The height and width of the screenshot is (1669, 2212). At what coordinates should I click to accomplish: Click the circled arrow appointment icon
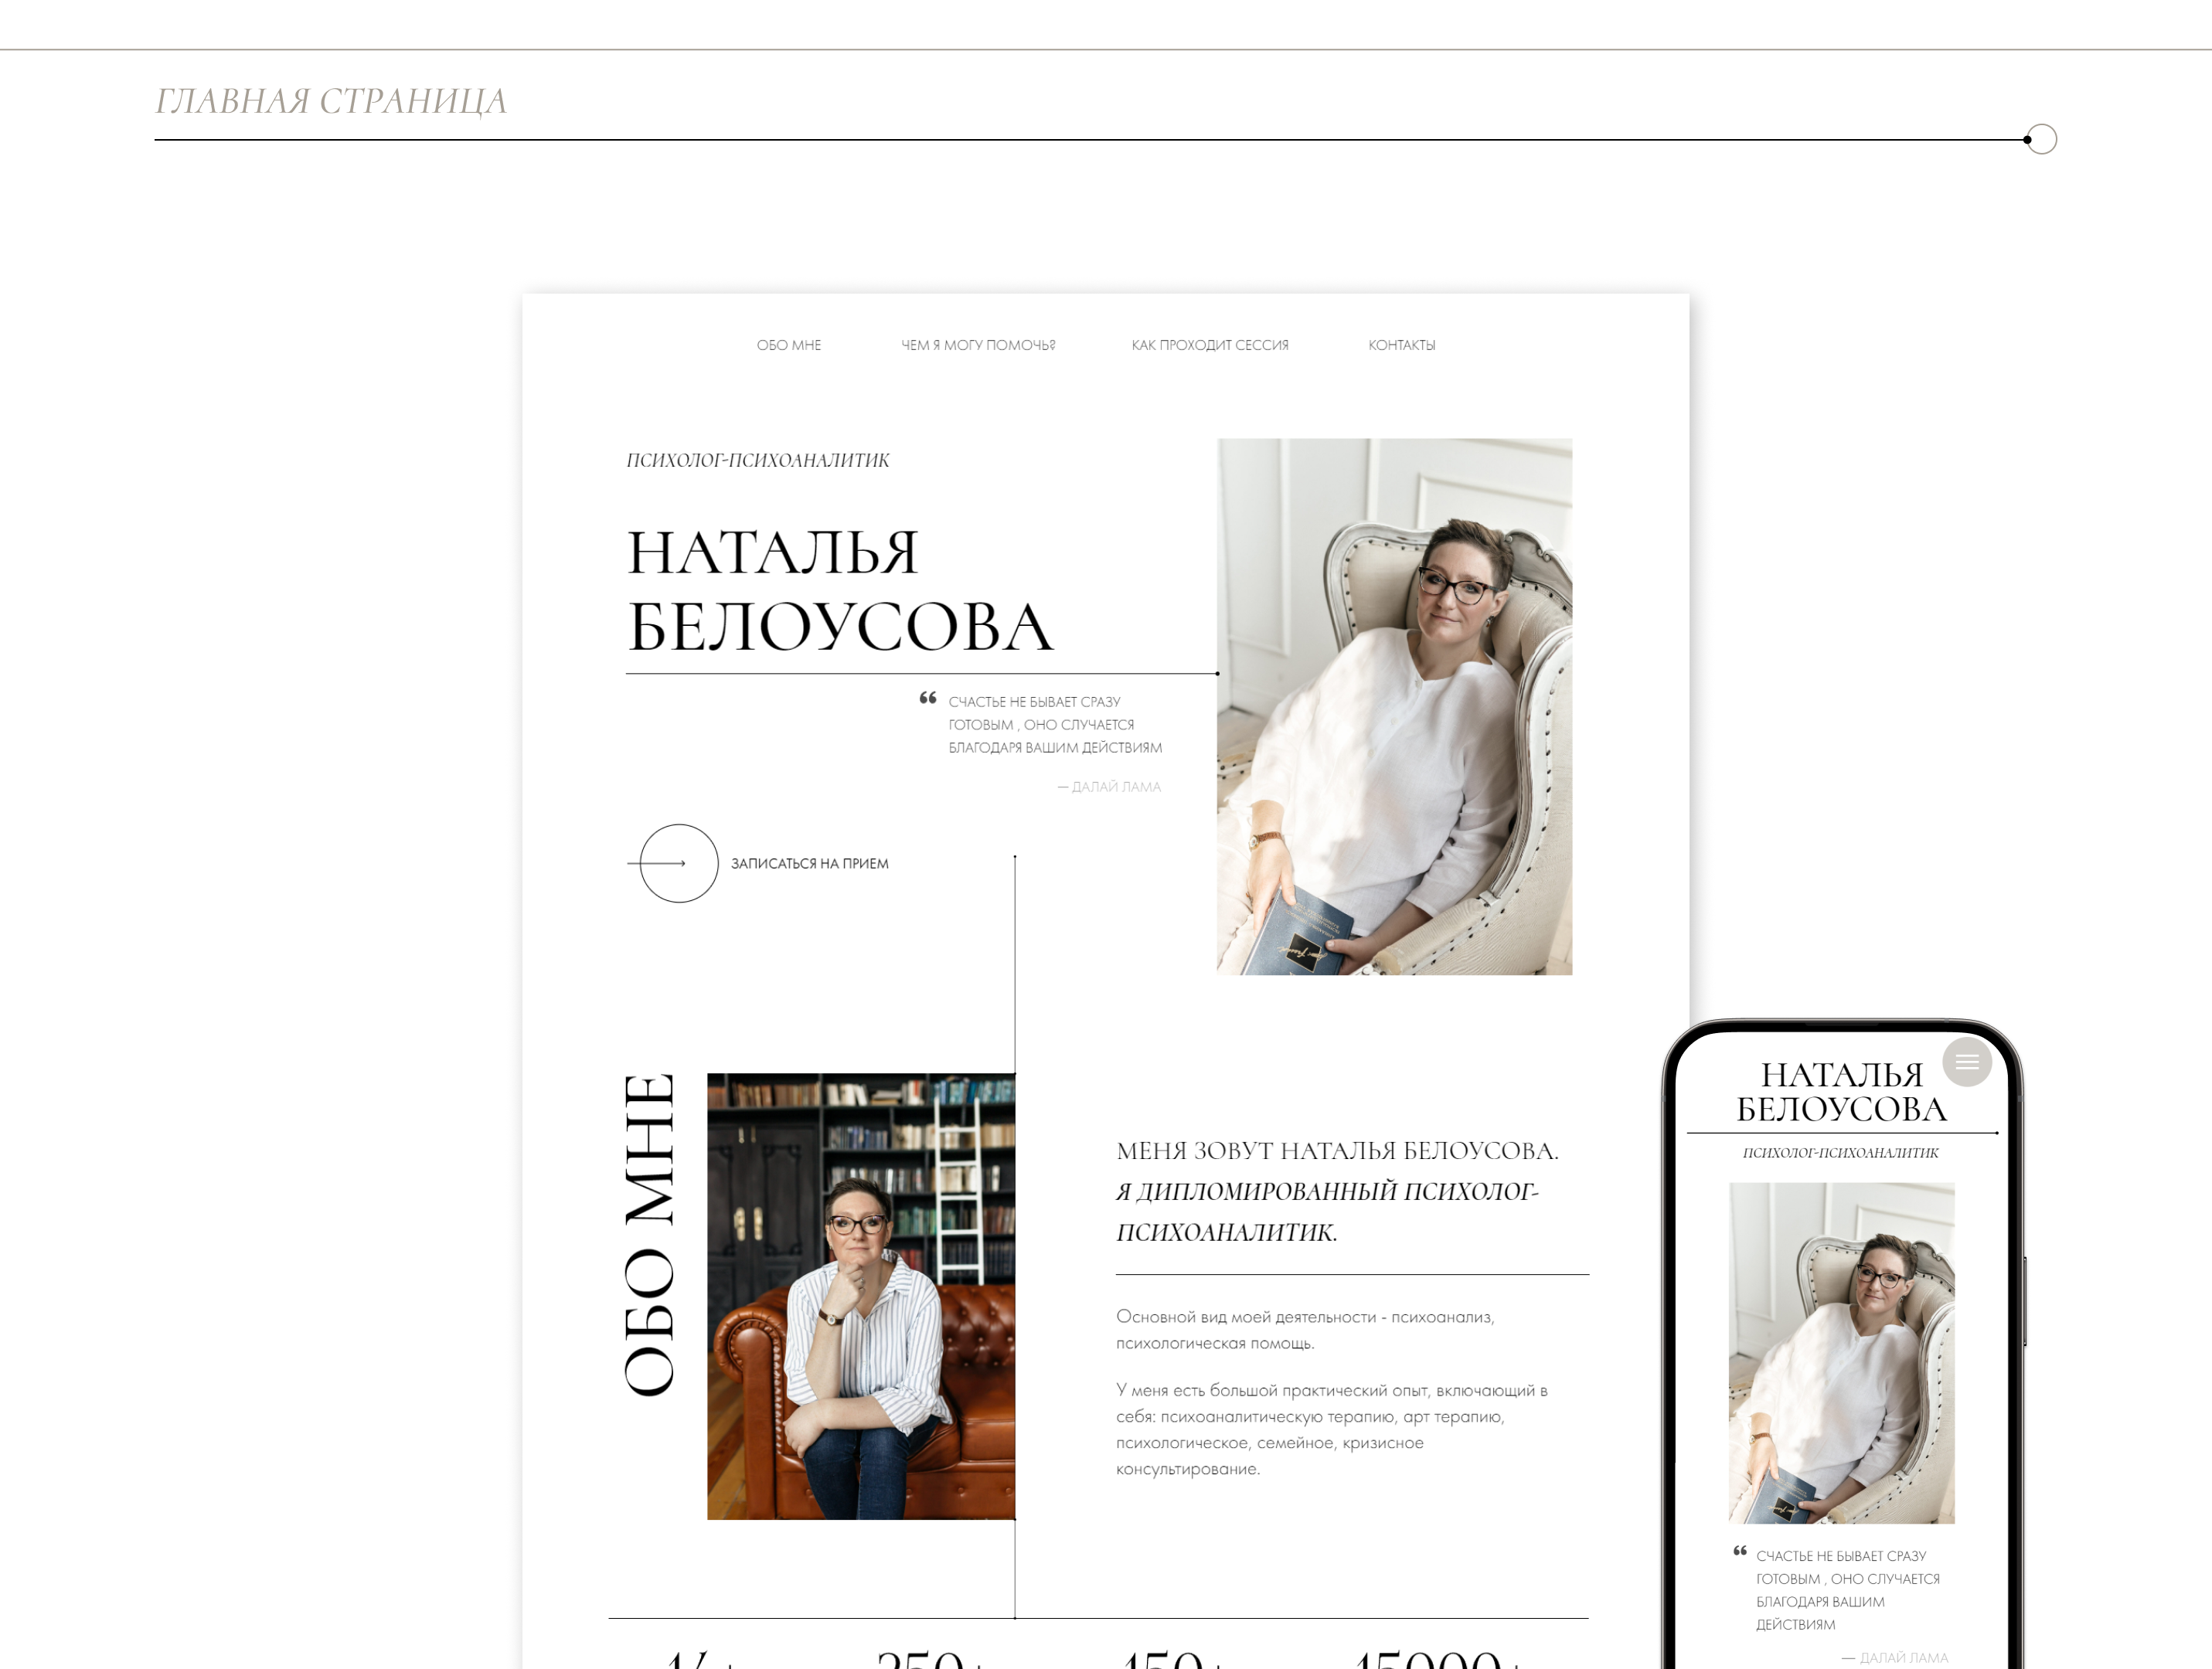point(678,863)
